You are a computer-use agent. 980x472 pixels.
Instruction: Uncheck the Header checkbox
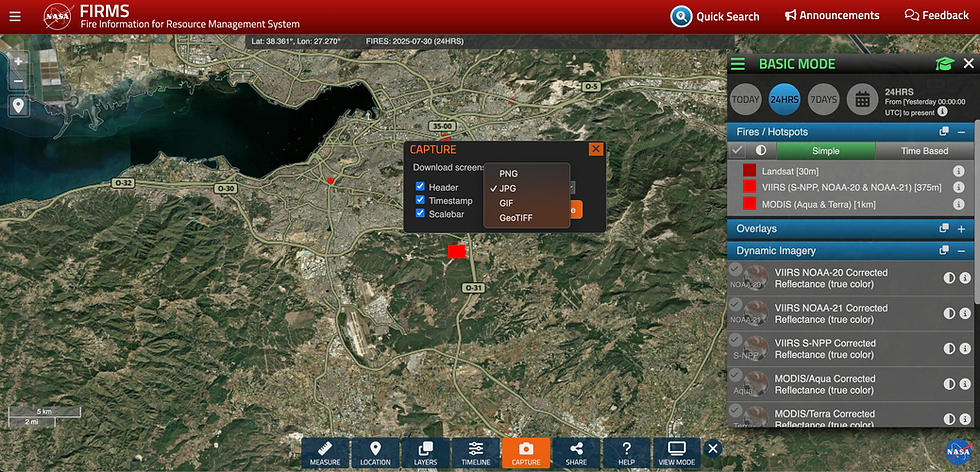421,186
